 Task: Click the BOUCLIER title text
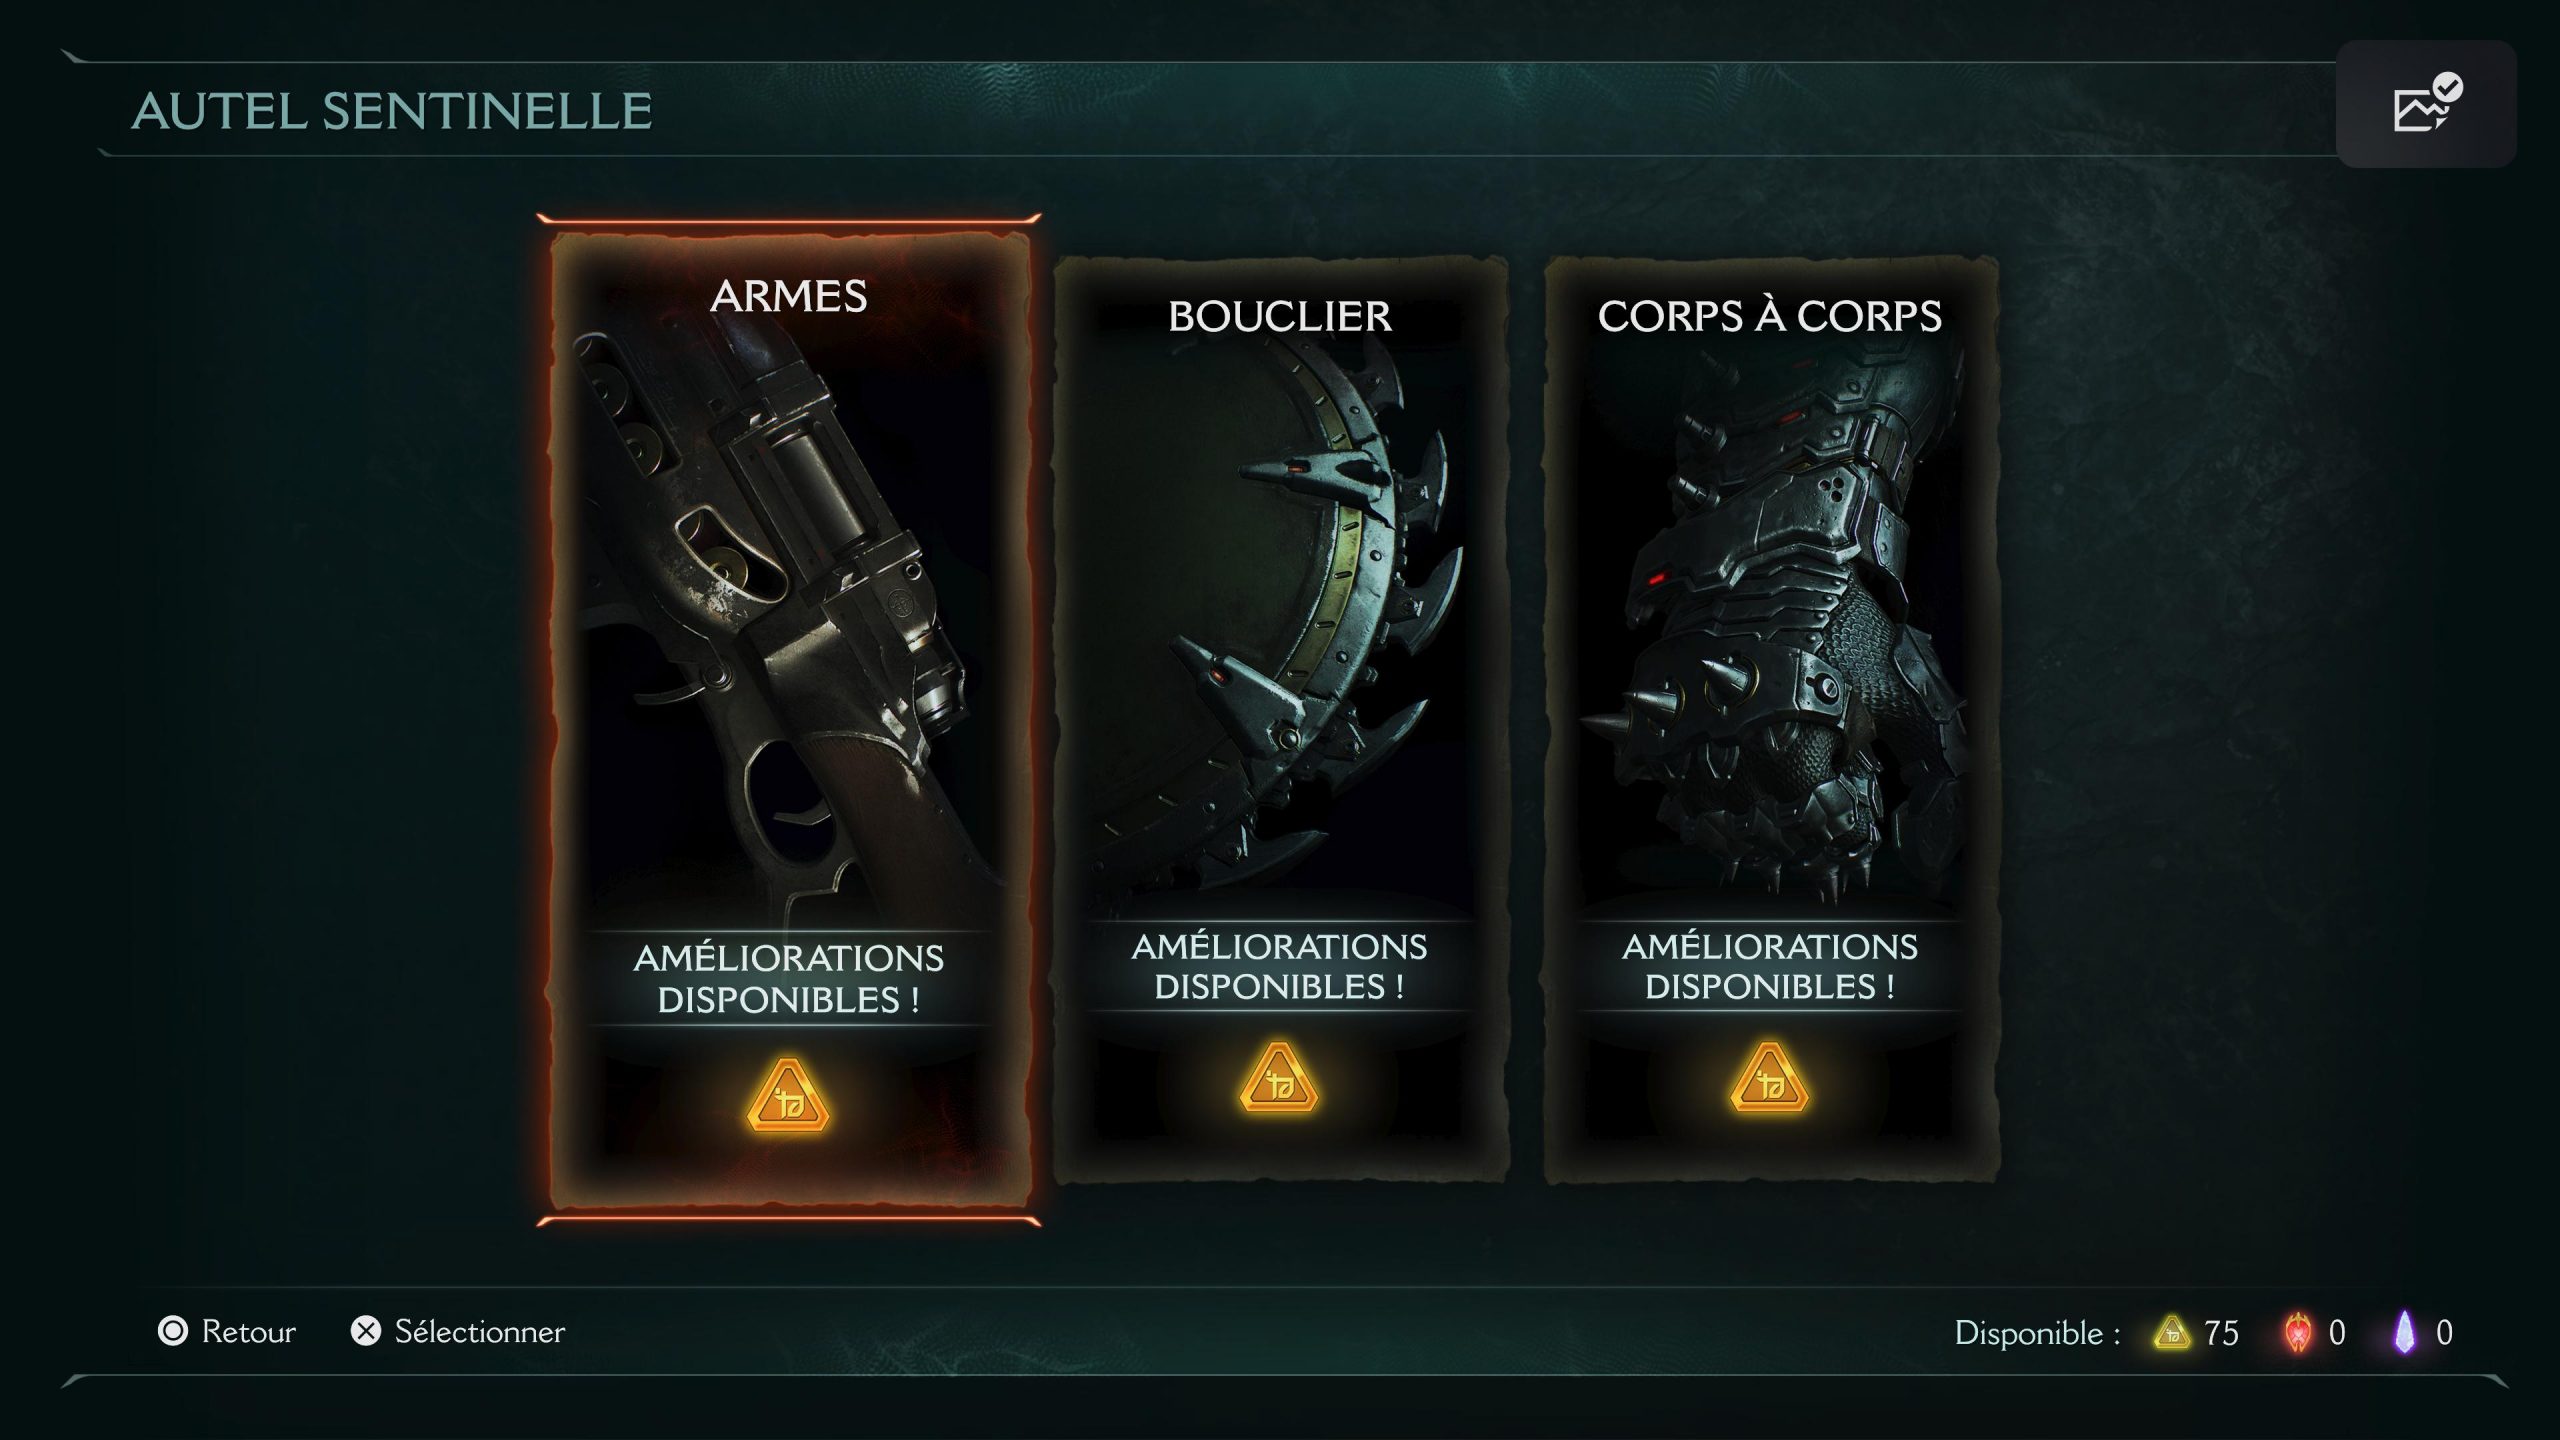tap(1280, 316)
